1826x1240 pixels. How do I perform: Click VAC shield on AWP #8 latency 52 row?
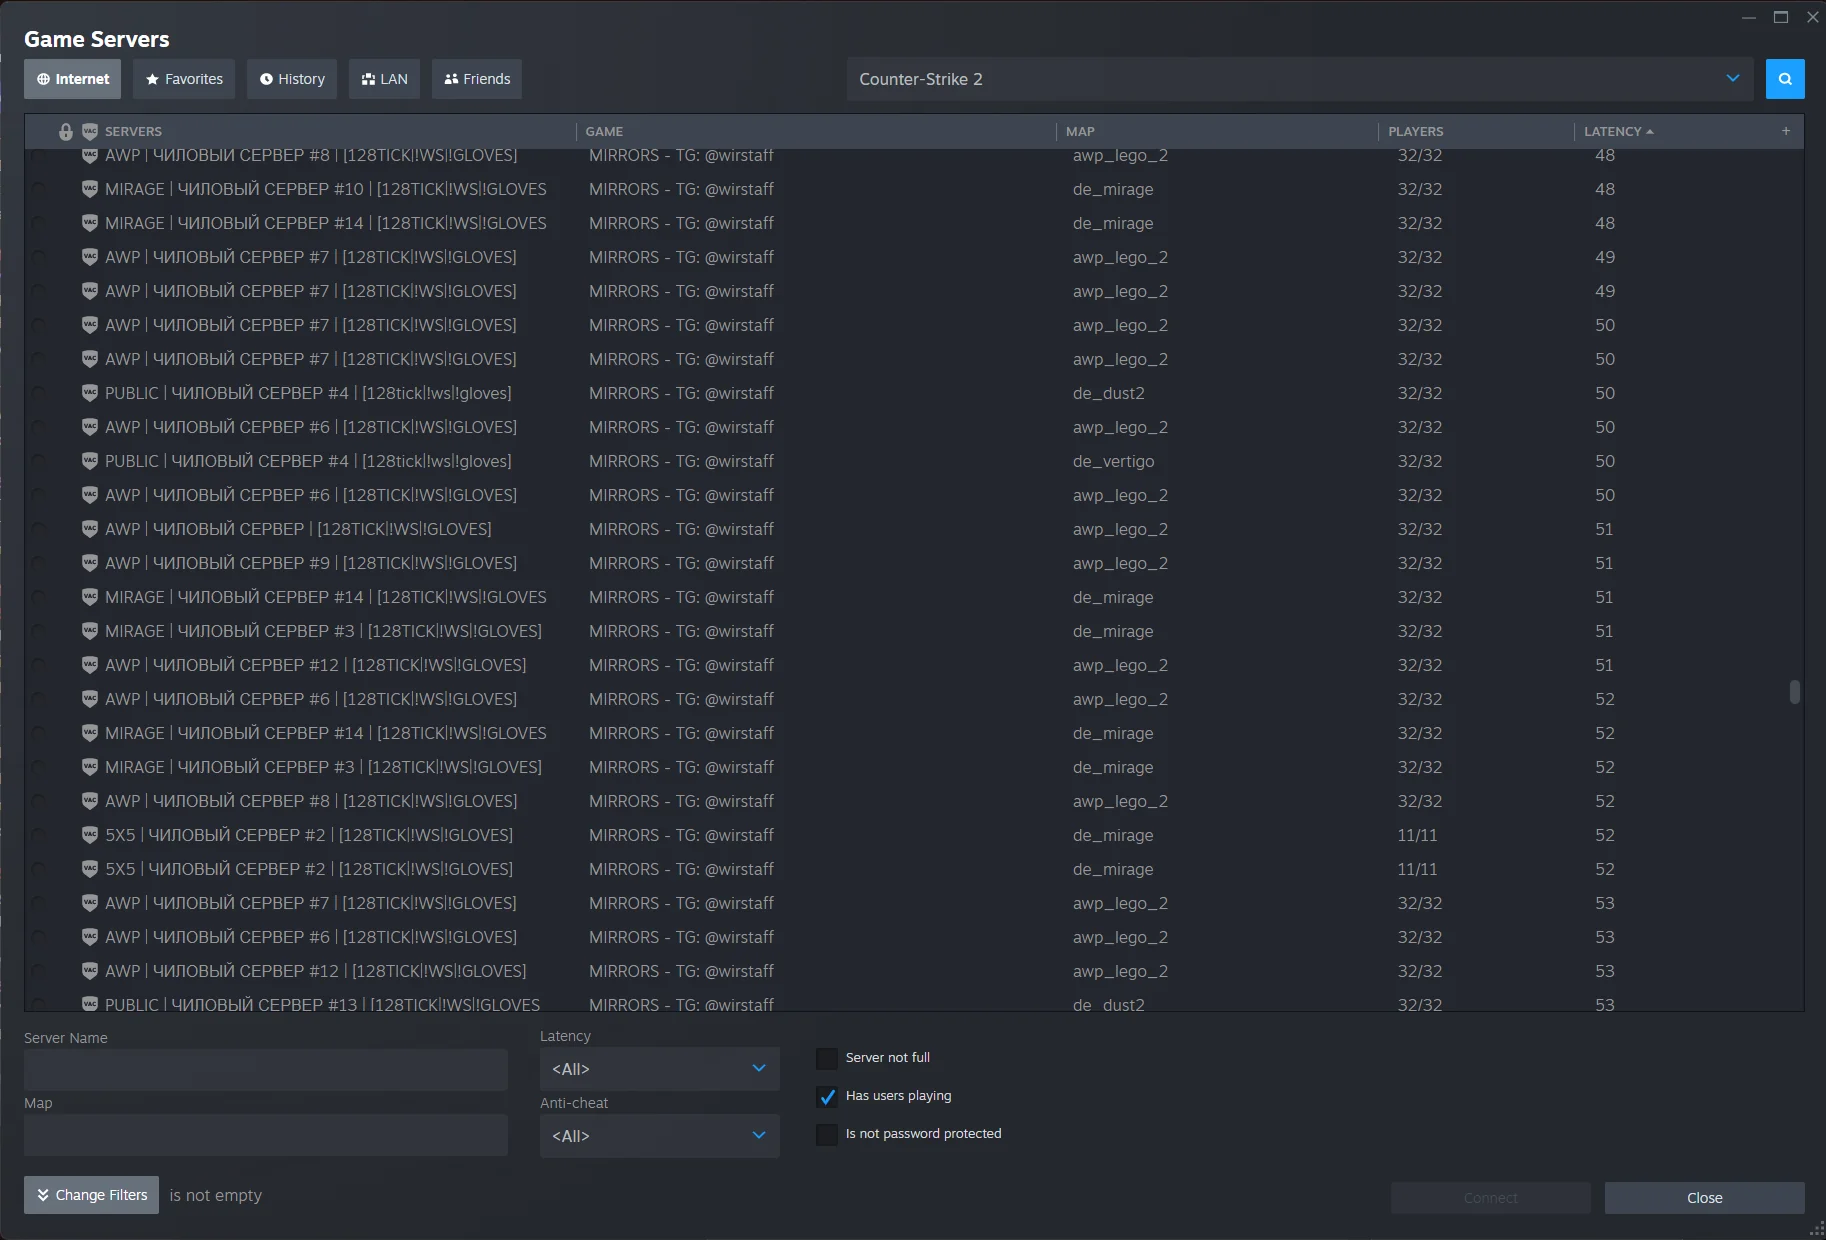[x=90, y=801]
